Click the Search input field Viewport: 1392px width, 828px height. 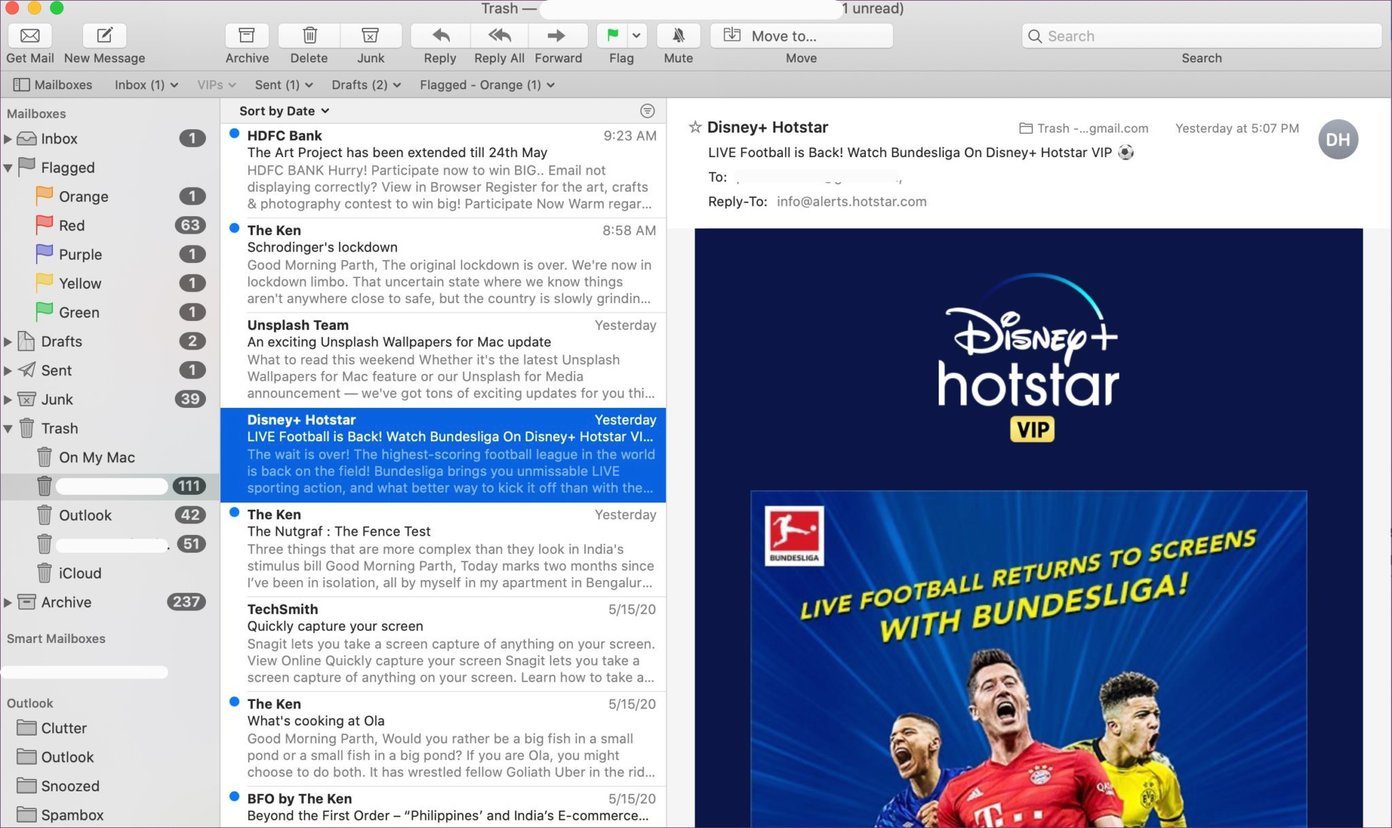click(1202, 36)
